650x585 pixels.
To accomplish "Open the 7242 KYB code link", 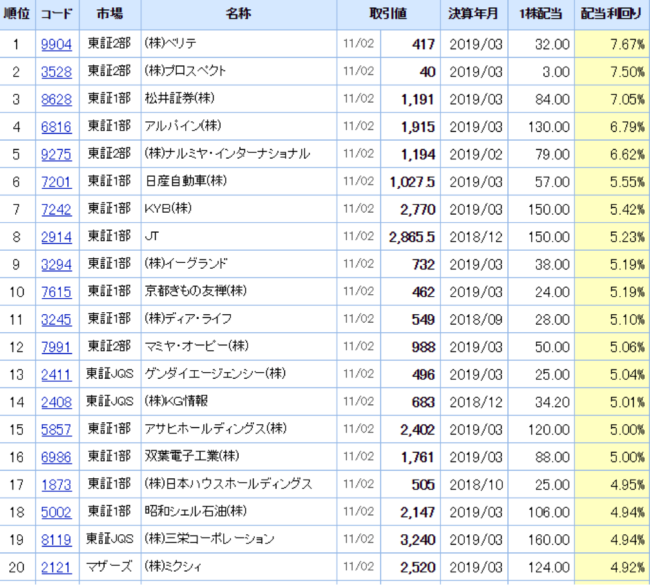I will point(56,209).
